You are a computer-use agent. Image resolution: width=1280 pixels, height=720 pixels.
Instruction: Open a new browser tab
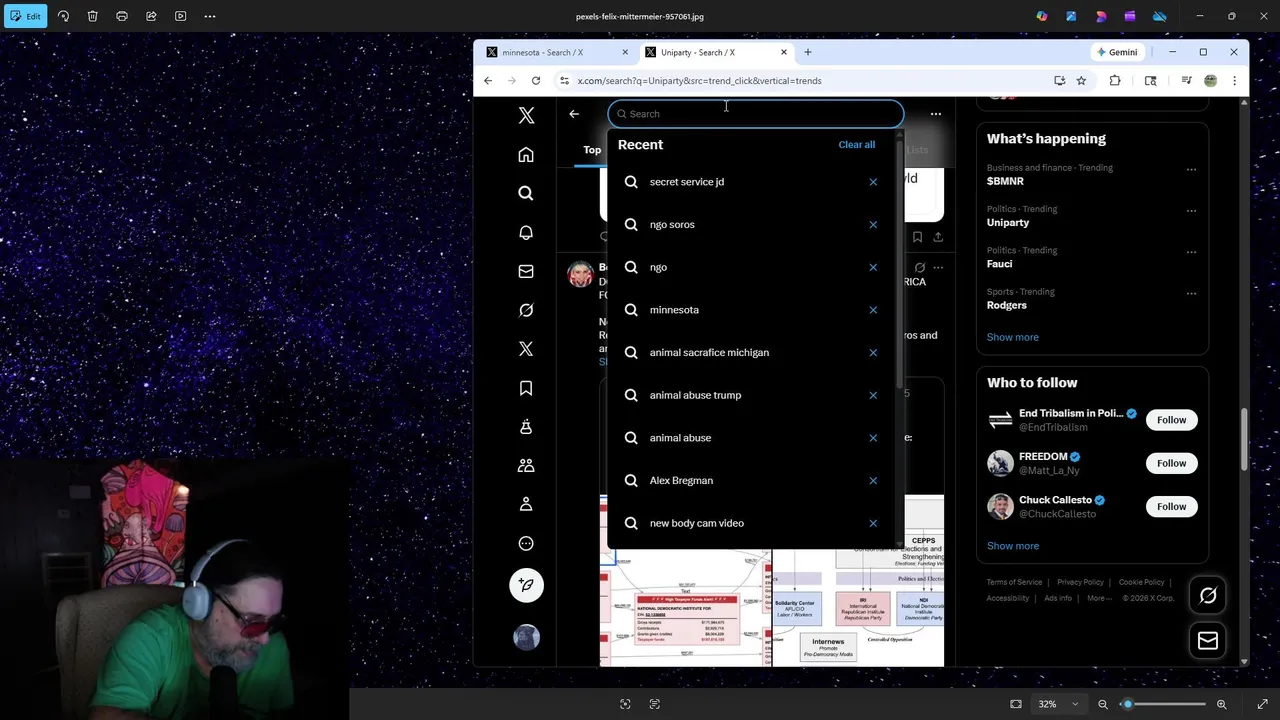tap(808, 52)
